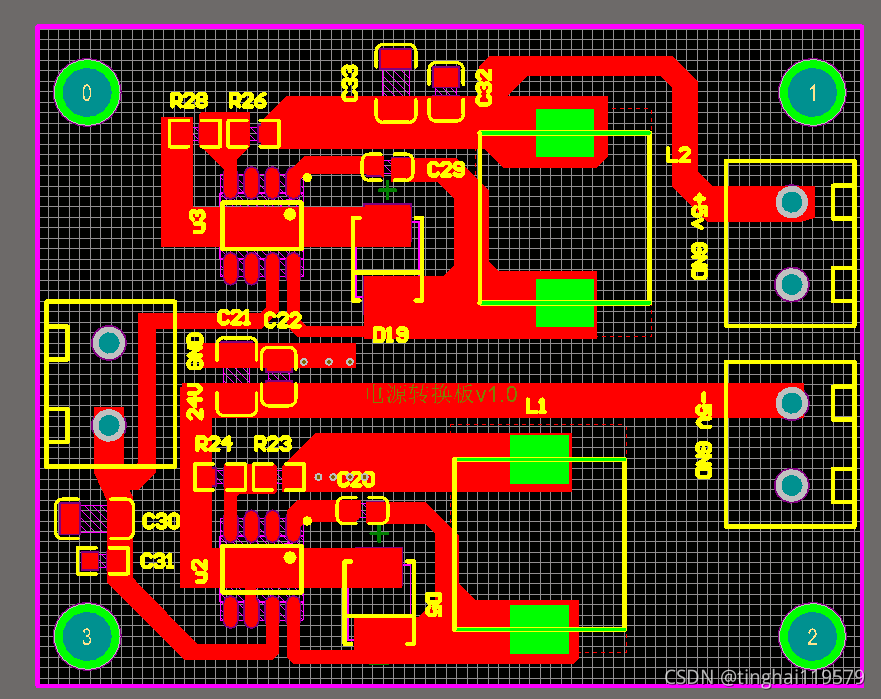The height and width of the screenshot is (699, 881).
Task: Select mounting hole labeled 3
Action: pyautogui.click(x=87, y=636)
